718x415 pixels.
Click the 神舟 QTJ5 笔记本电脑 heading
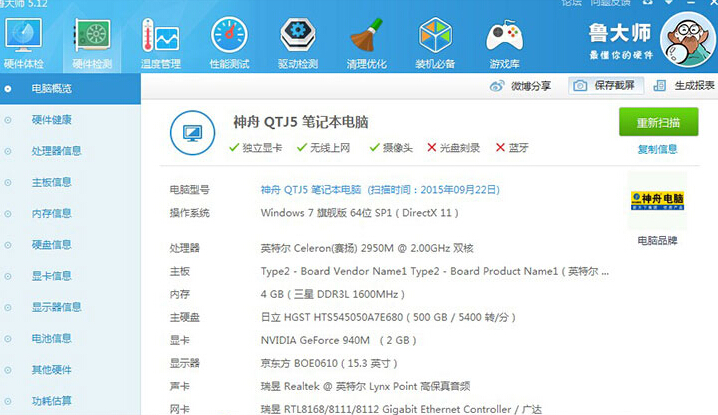tap(301, 122)
